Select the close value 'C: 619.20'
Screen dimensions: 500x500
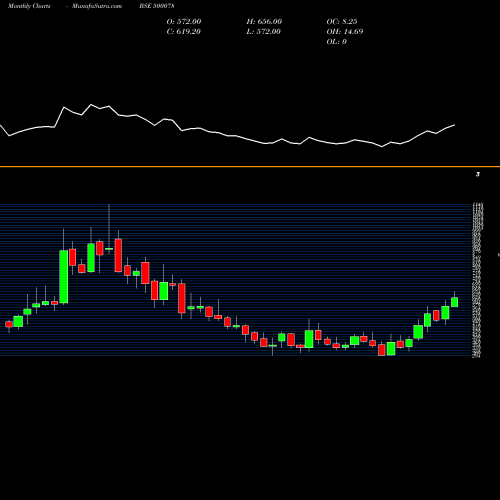pyautogui.click(x=184, y=32)
